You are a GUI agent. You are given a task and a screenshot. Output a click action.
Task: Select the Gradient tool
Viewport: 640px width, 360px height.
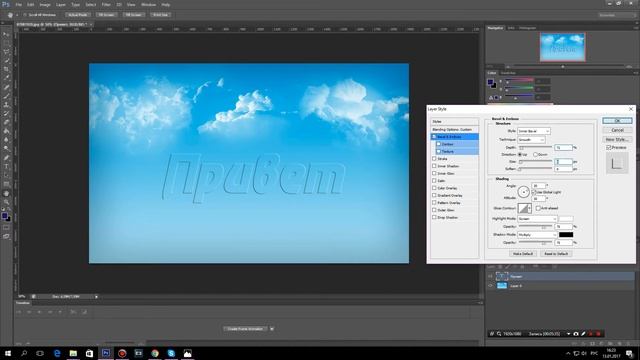pos(6,131)
